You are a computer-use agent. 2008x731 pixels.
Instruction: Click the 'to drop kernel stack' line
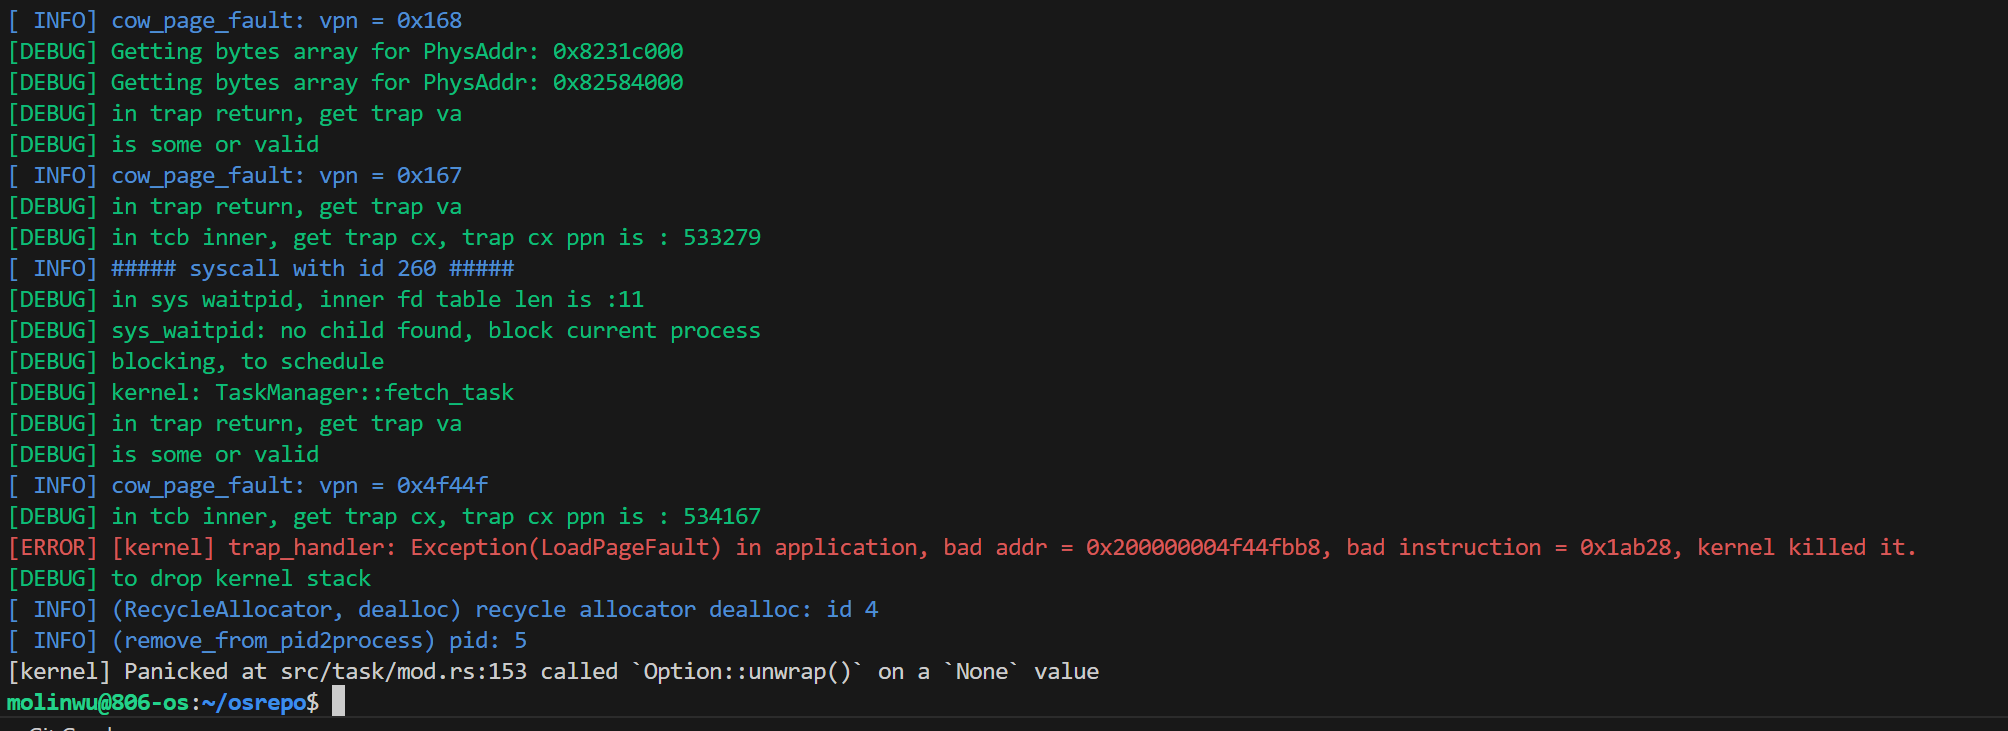tap(240, 579)
